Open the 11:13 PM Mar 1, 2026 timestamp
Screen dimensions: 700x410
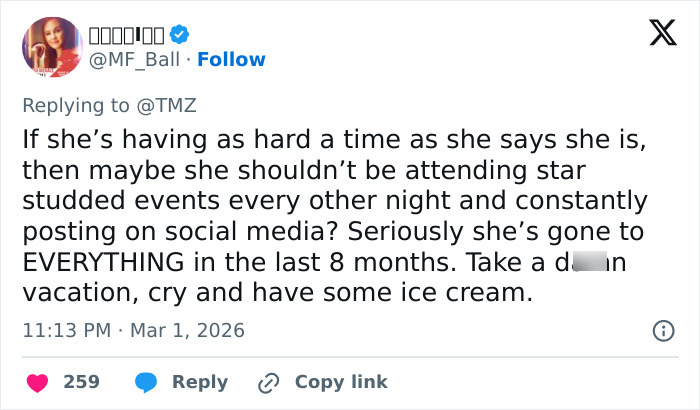coord(133,330)
